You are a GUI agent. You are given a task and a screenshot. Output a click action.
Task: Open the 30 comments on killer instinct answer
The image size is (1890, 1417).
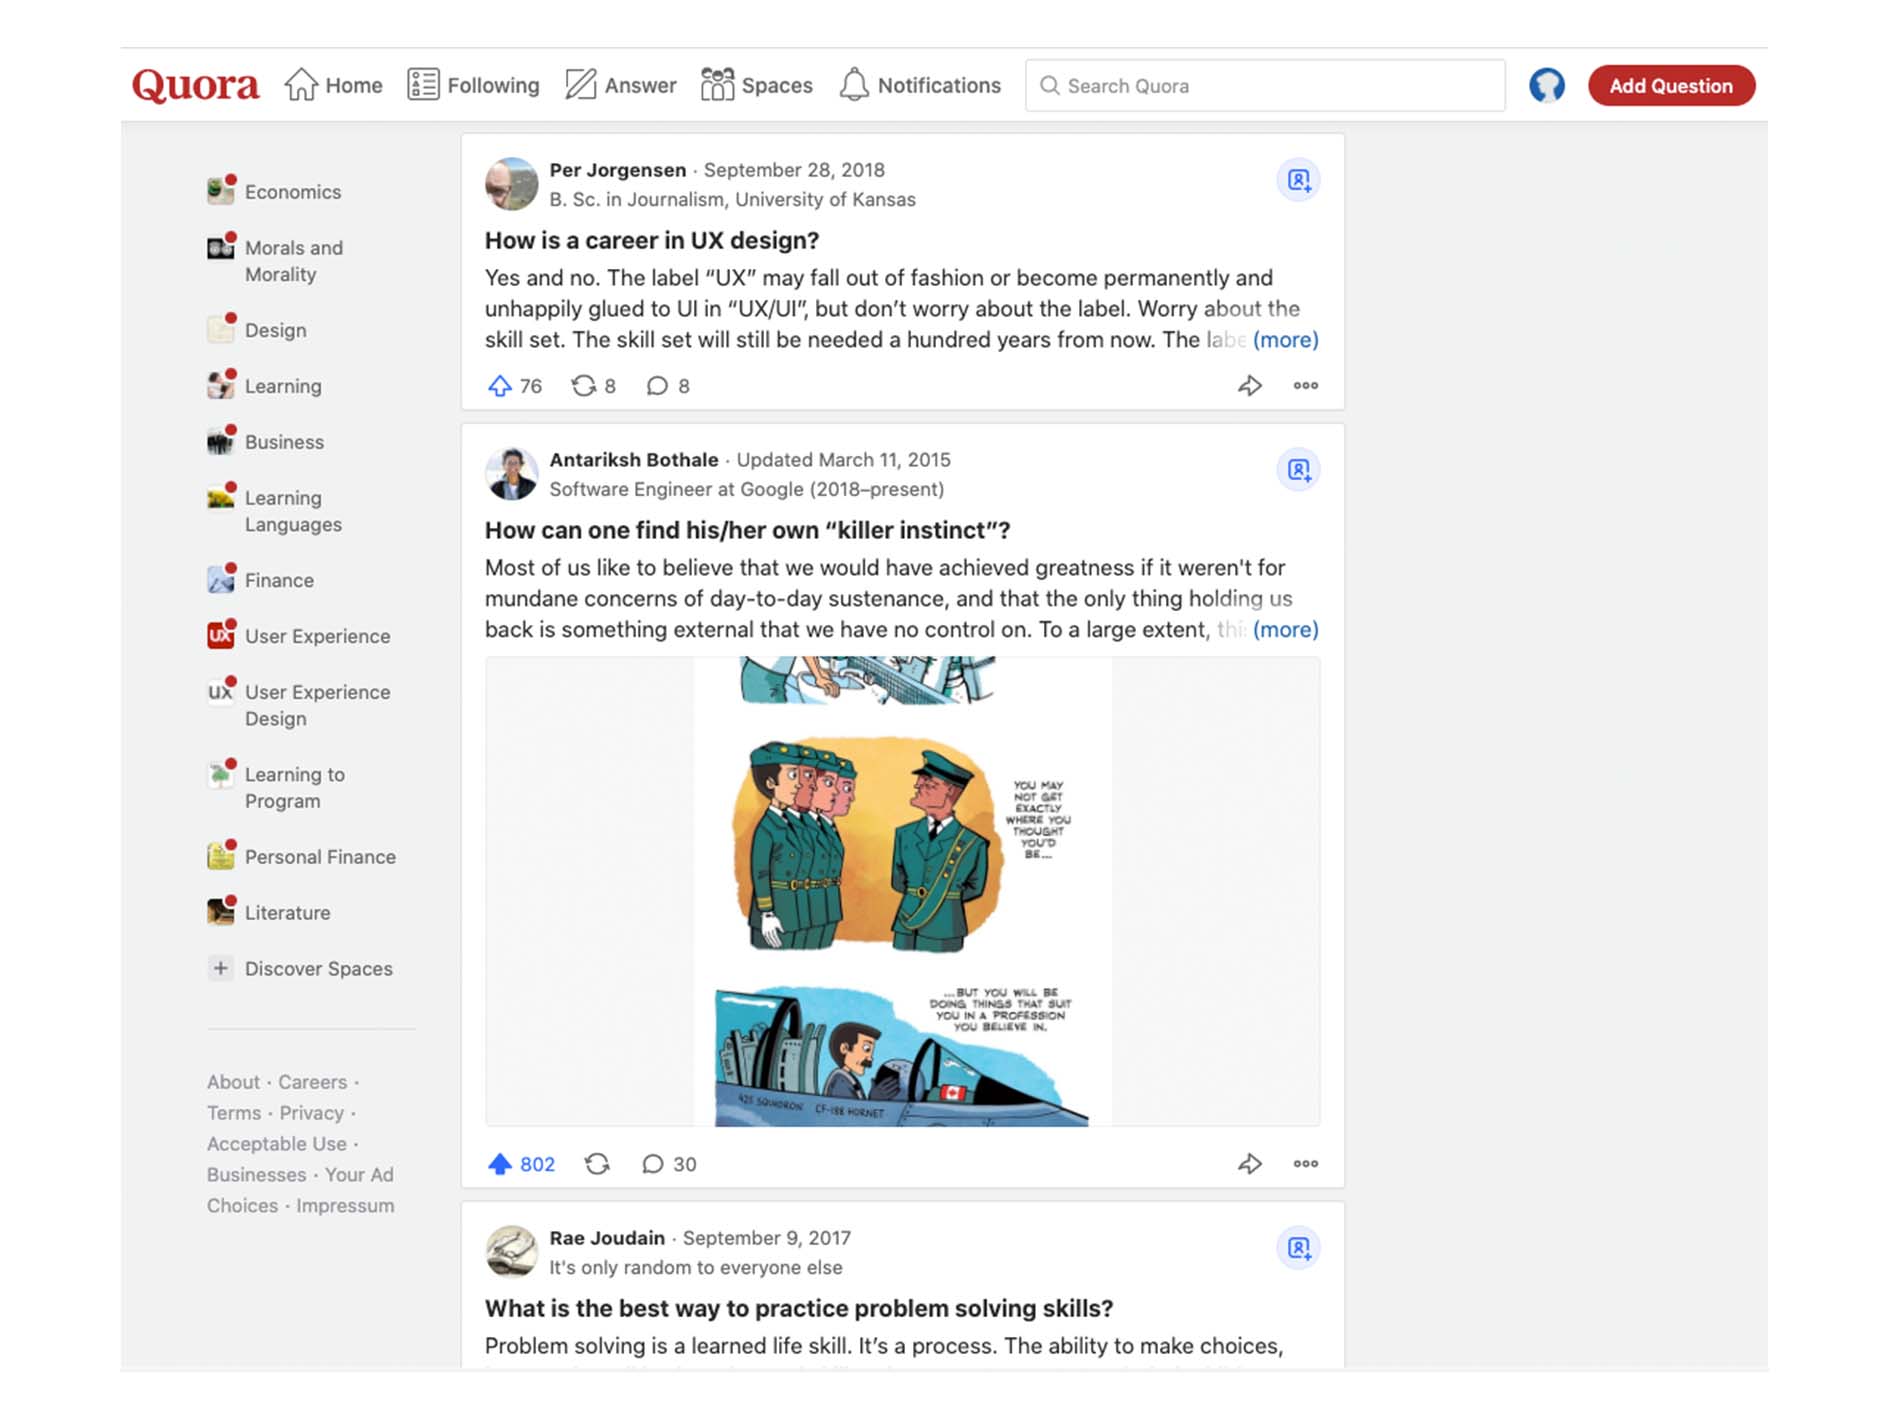(669, 1164)
